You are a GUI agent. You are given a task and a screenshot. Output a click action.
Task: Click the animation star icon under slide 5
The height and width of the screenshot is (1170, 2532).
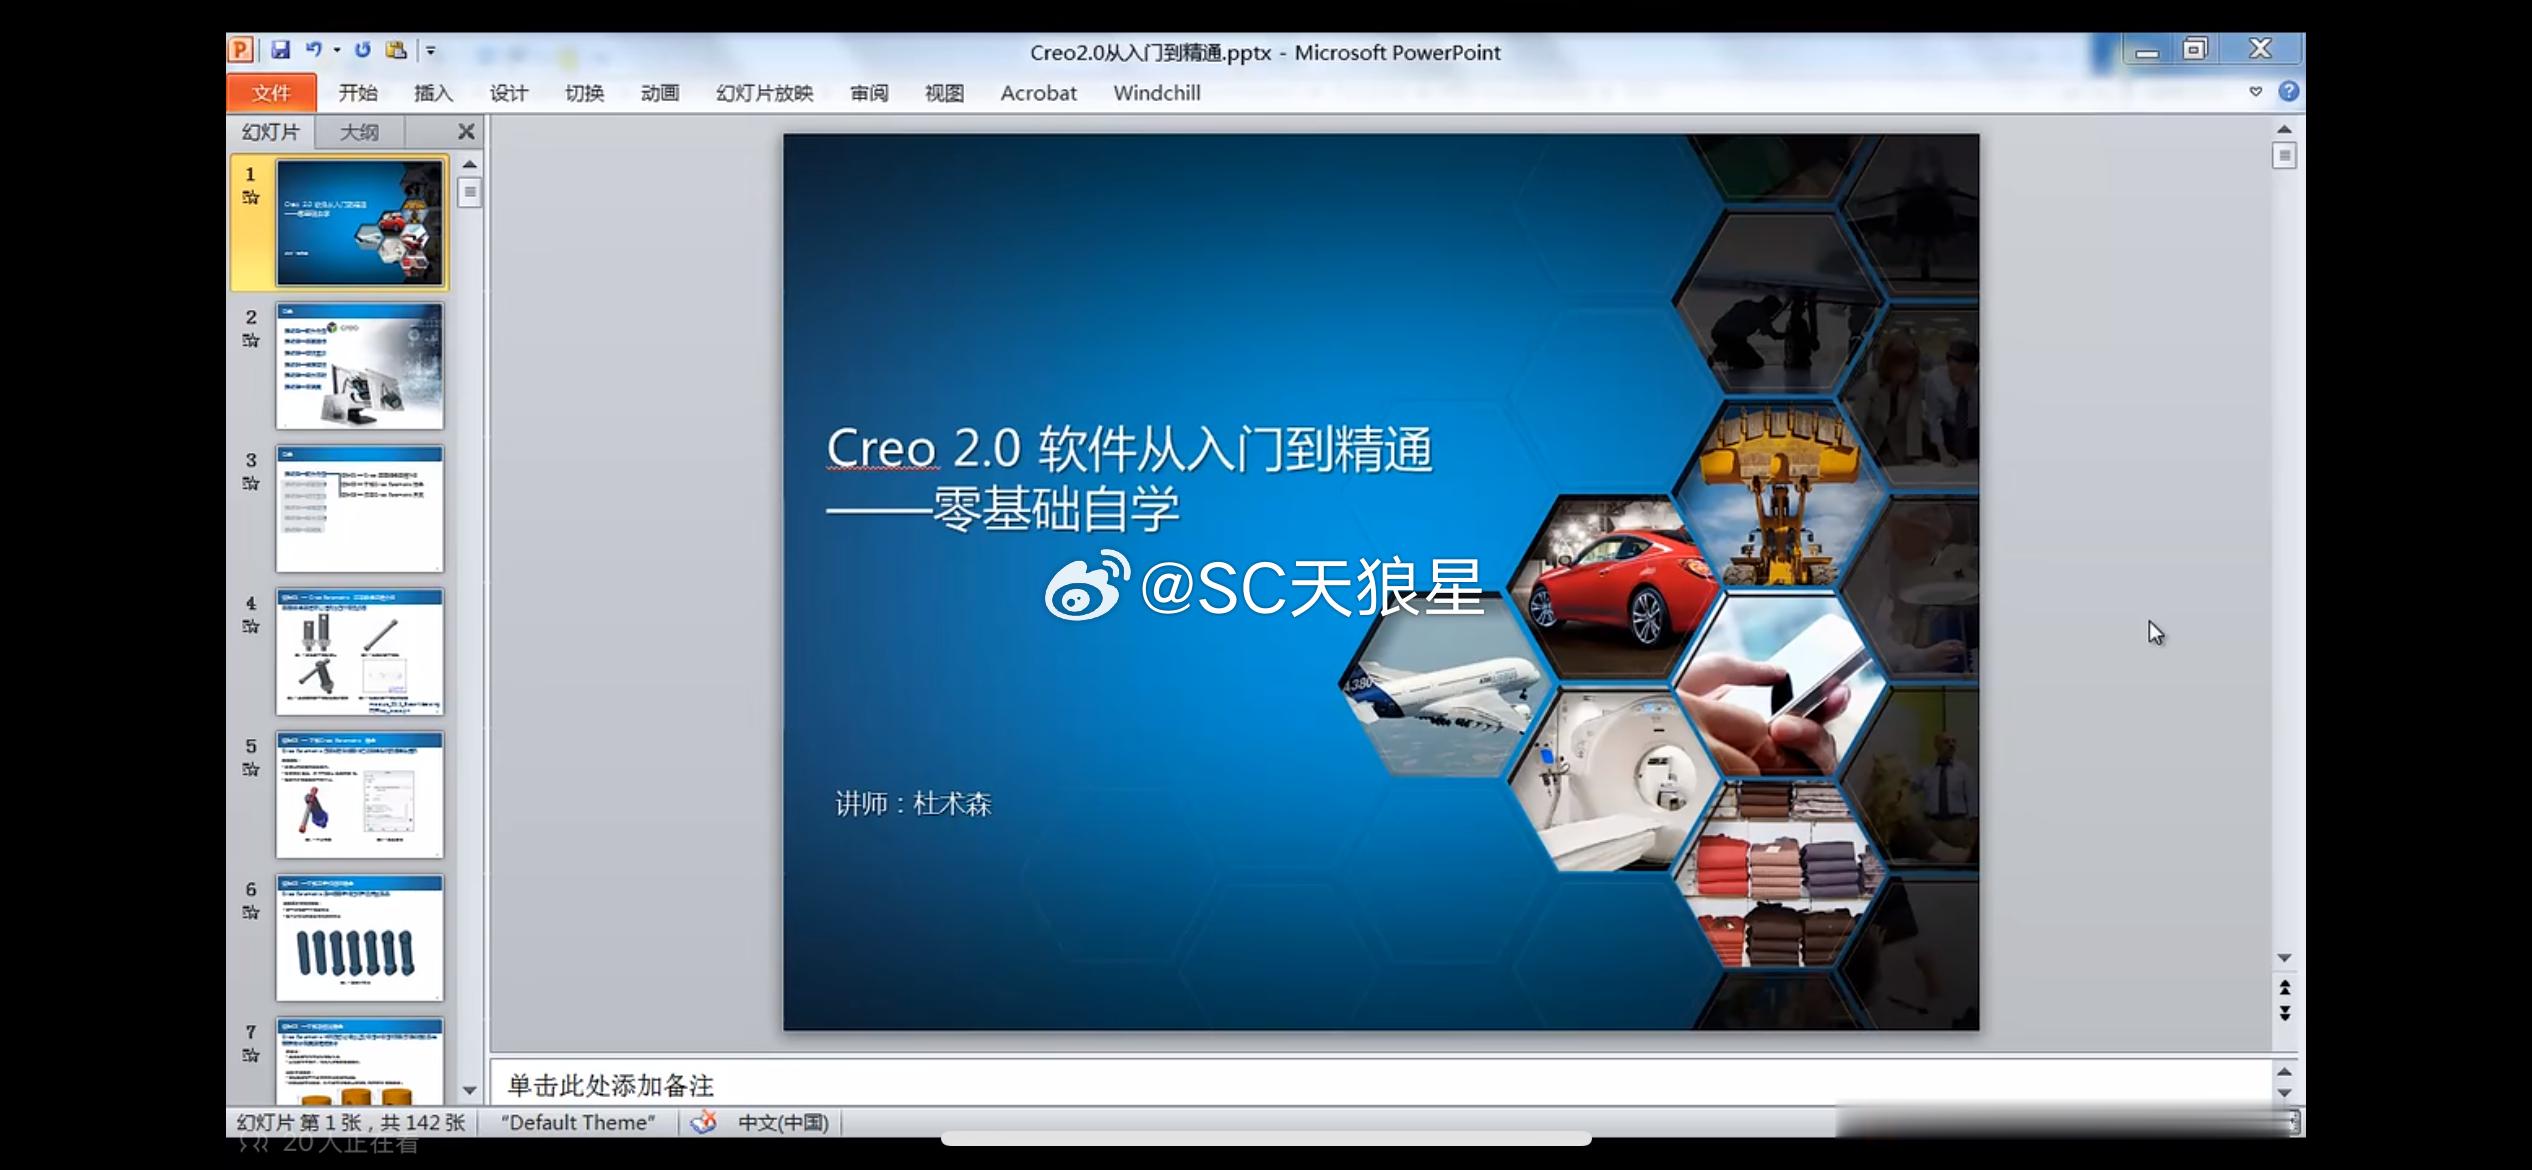click(251, 770)
